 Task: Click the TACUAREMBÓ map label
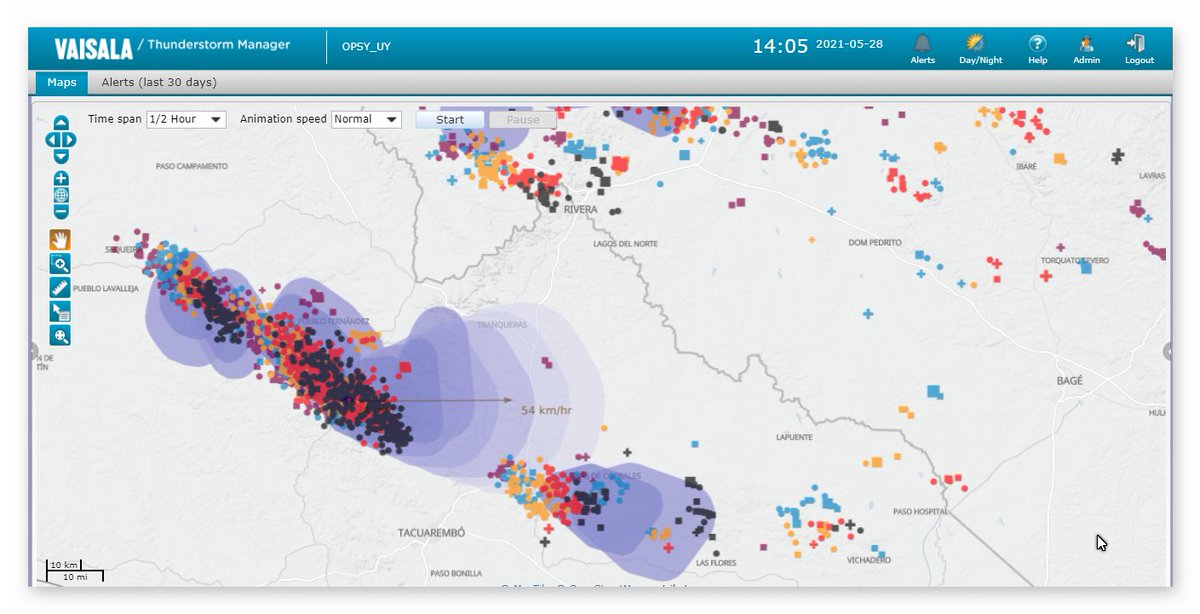pyautogui.click(x=431, y=533)
